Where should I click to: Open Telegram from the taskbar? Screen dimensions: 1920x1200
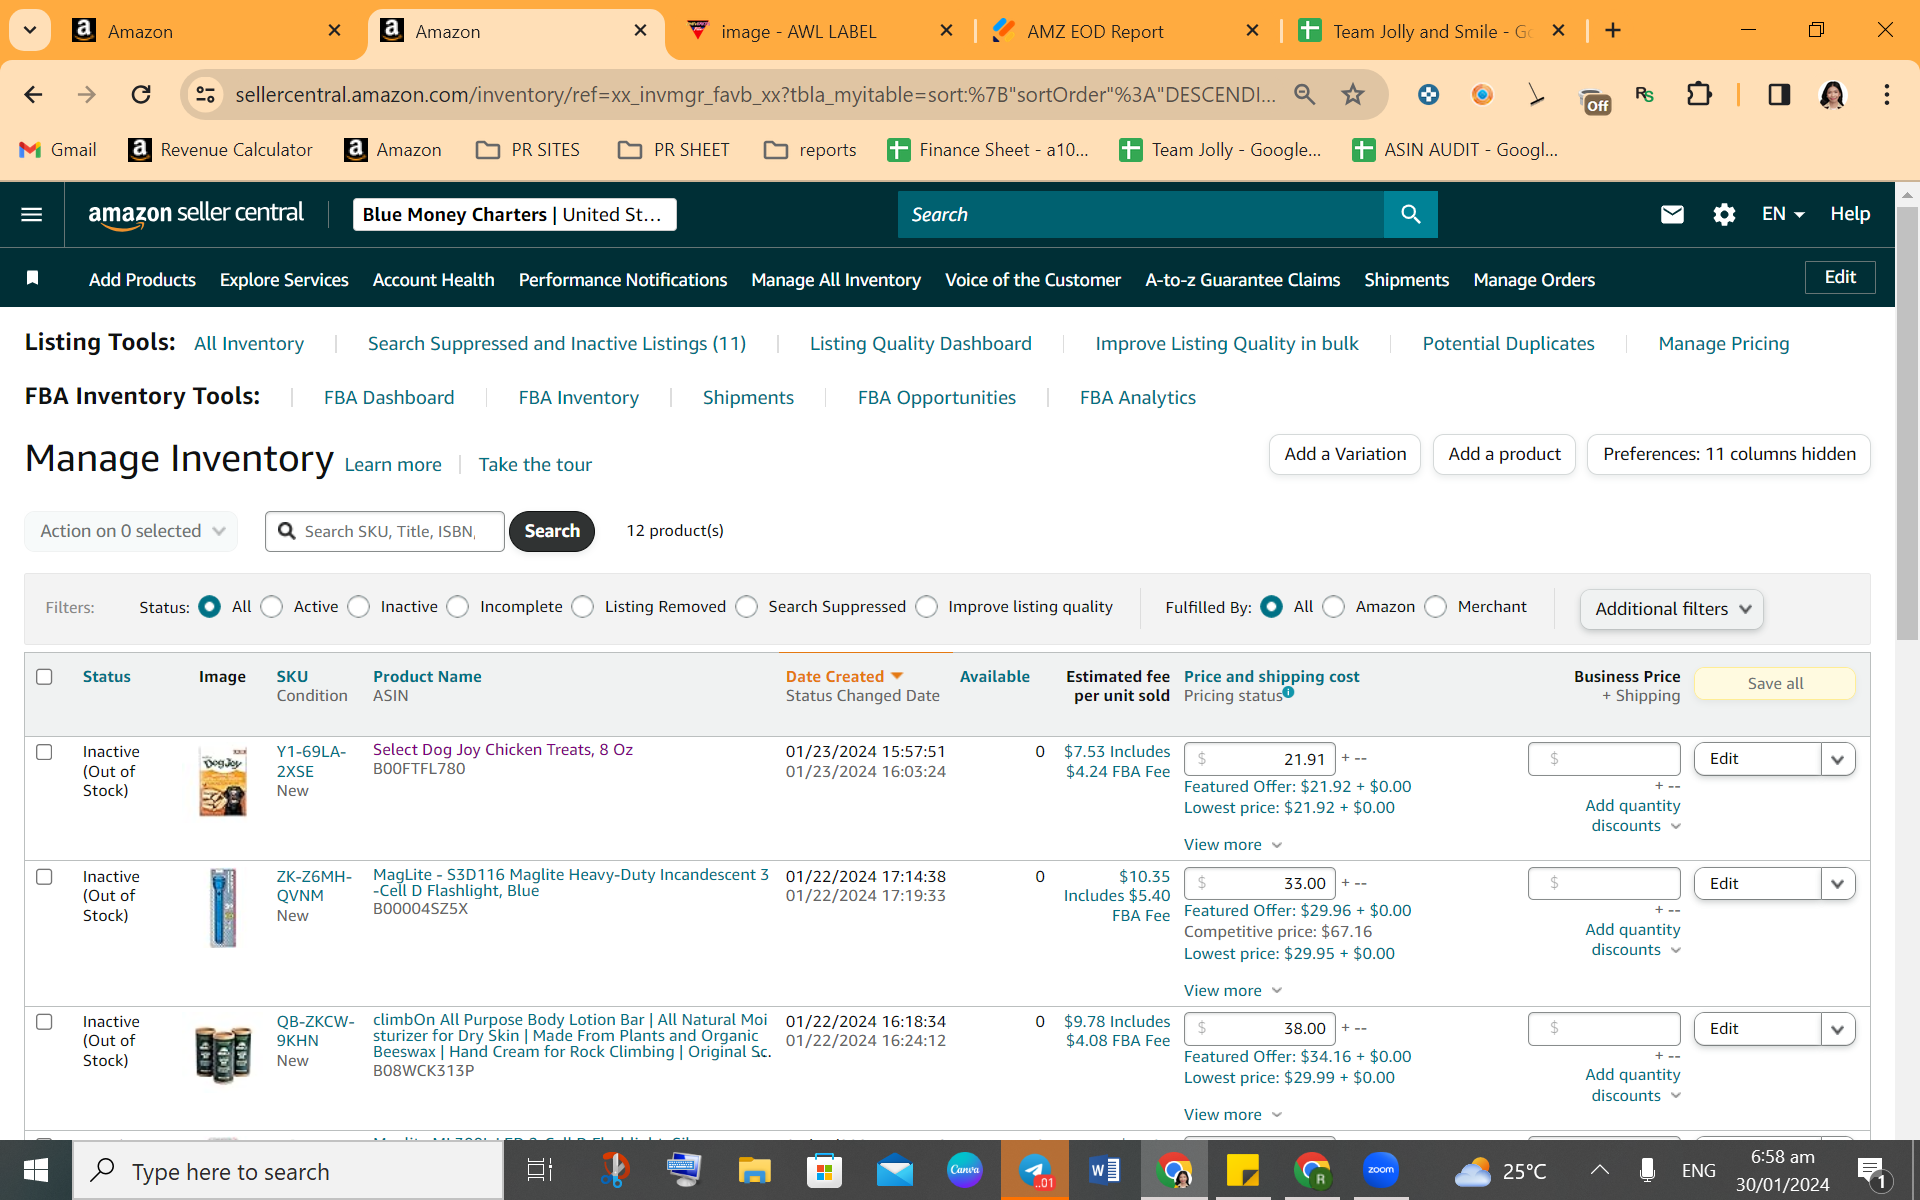pos(1035,1171)
